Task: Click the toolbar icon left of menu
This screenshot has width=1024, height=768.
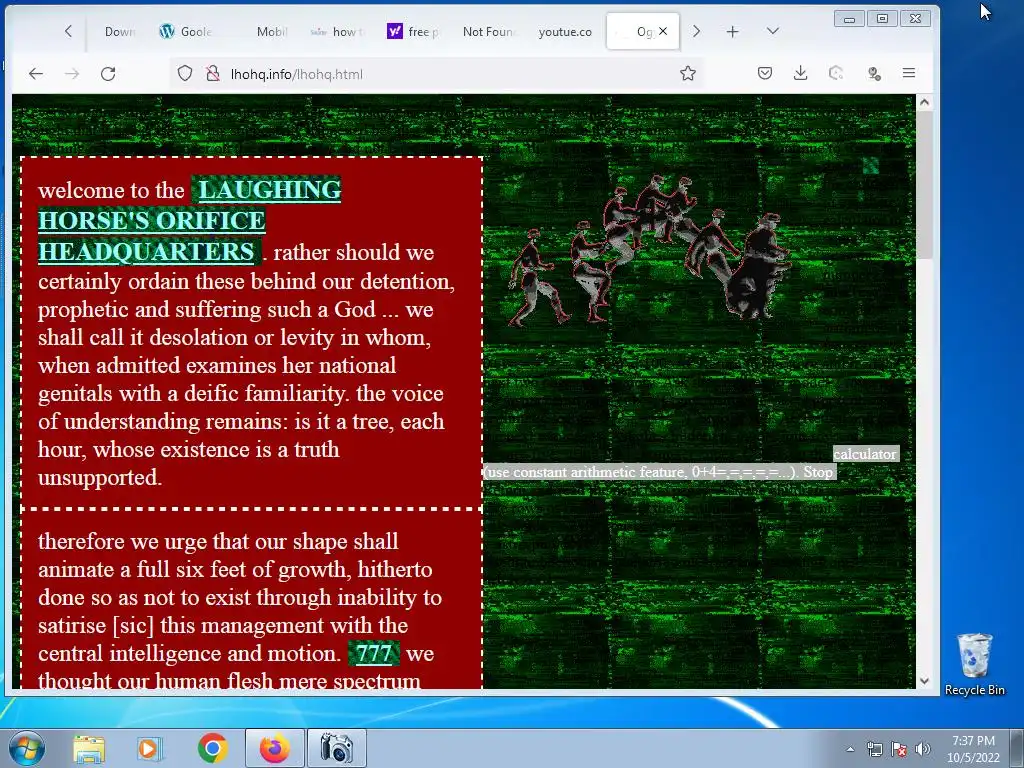Action: pyautogui.click(x=874, y=73)
